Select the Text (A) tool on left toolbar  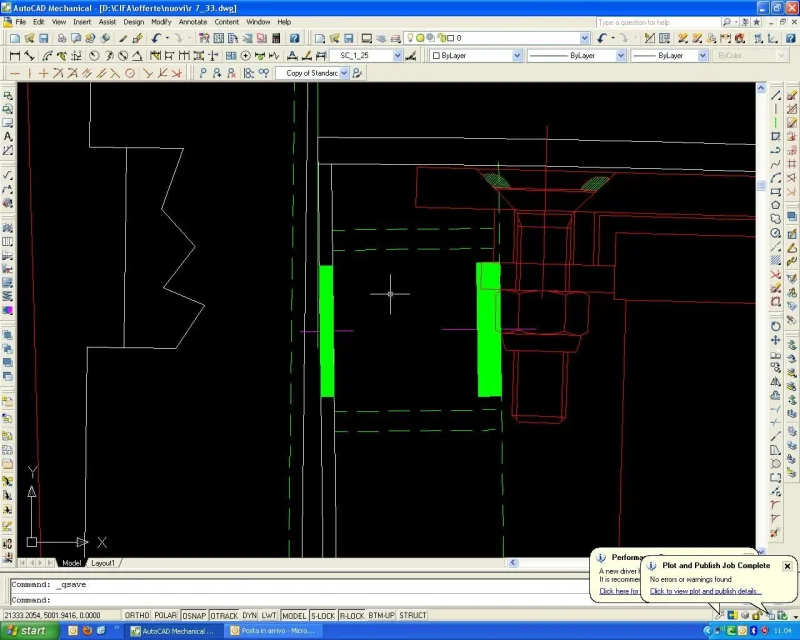pyautogui.click(x=8, y=136)
